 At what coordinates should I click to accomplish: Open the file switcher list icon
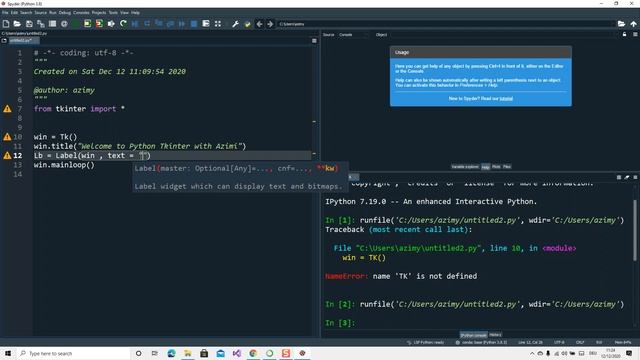pyautogui.click(x=52, y=24)
